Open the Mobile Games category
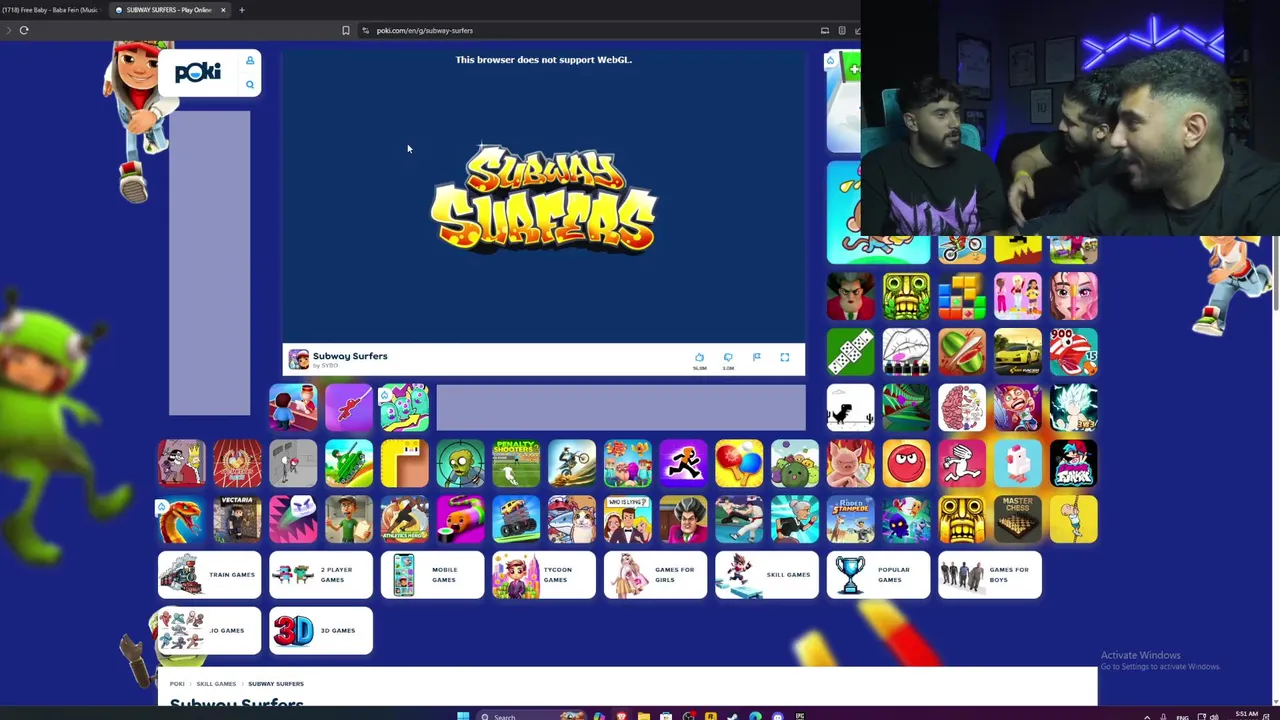The width and height of the screenshot is (1280, 720). [x=432, y=575]
